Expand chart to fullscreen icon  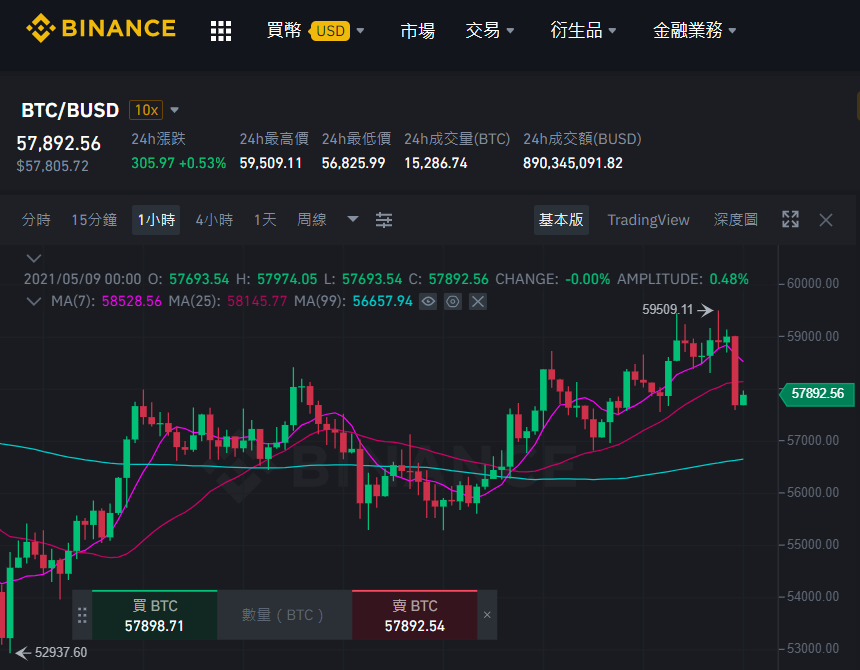tap(790, 219)
